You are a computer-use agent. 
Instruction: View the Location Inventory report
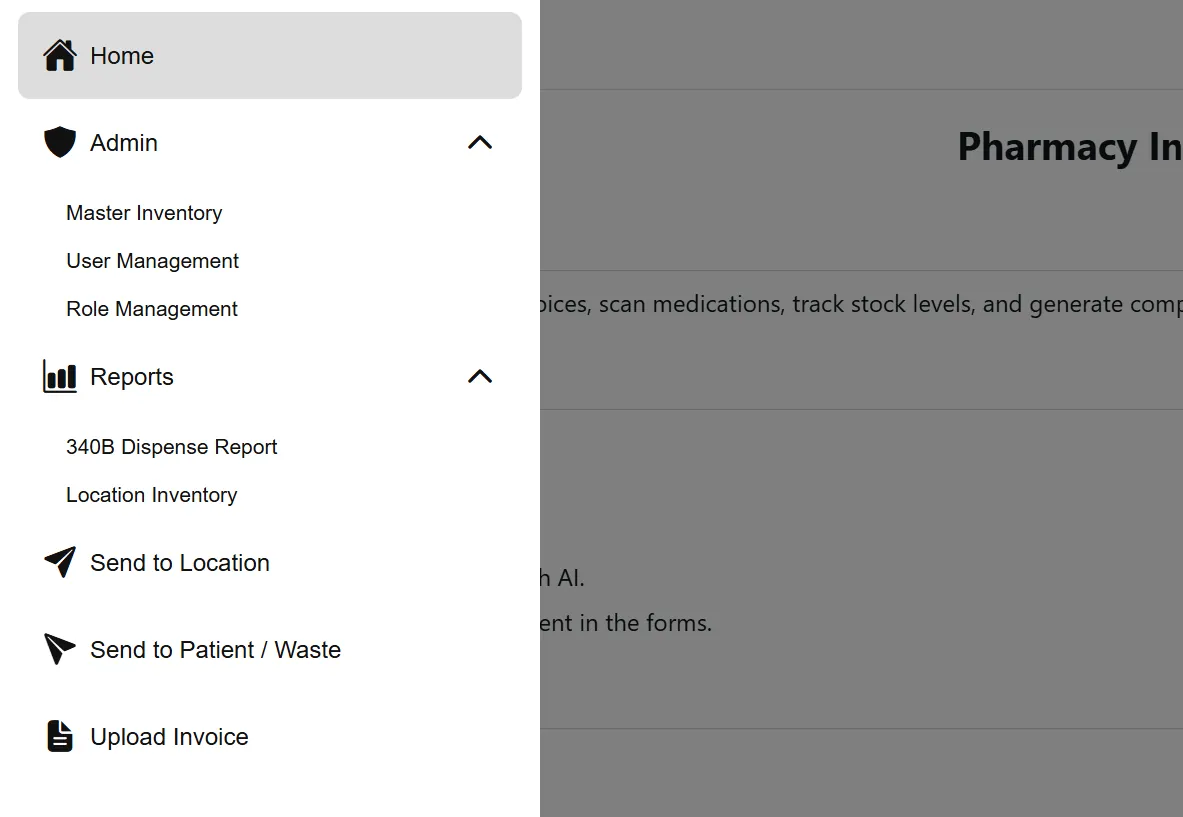tap(152, 495)
